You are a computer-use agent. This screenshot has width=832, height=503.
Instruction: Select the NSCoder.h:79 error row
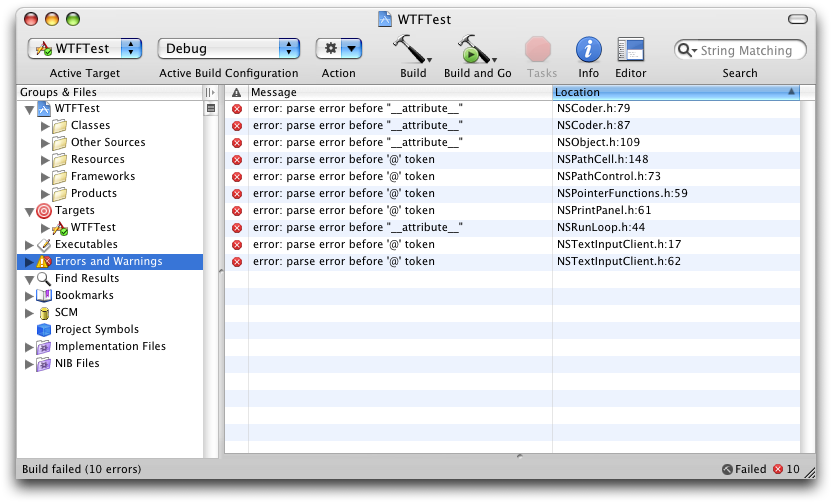512,108
